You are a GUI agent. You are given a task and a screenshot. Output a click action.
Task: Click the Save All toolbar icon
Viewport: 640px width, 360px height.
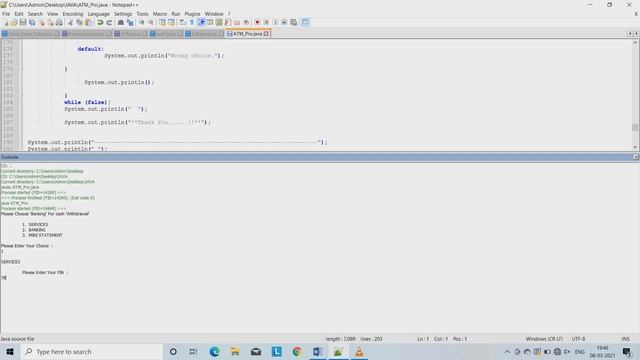click(x=32, y=22)
